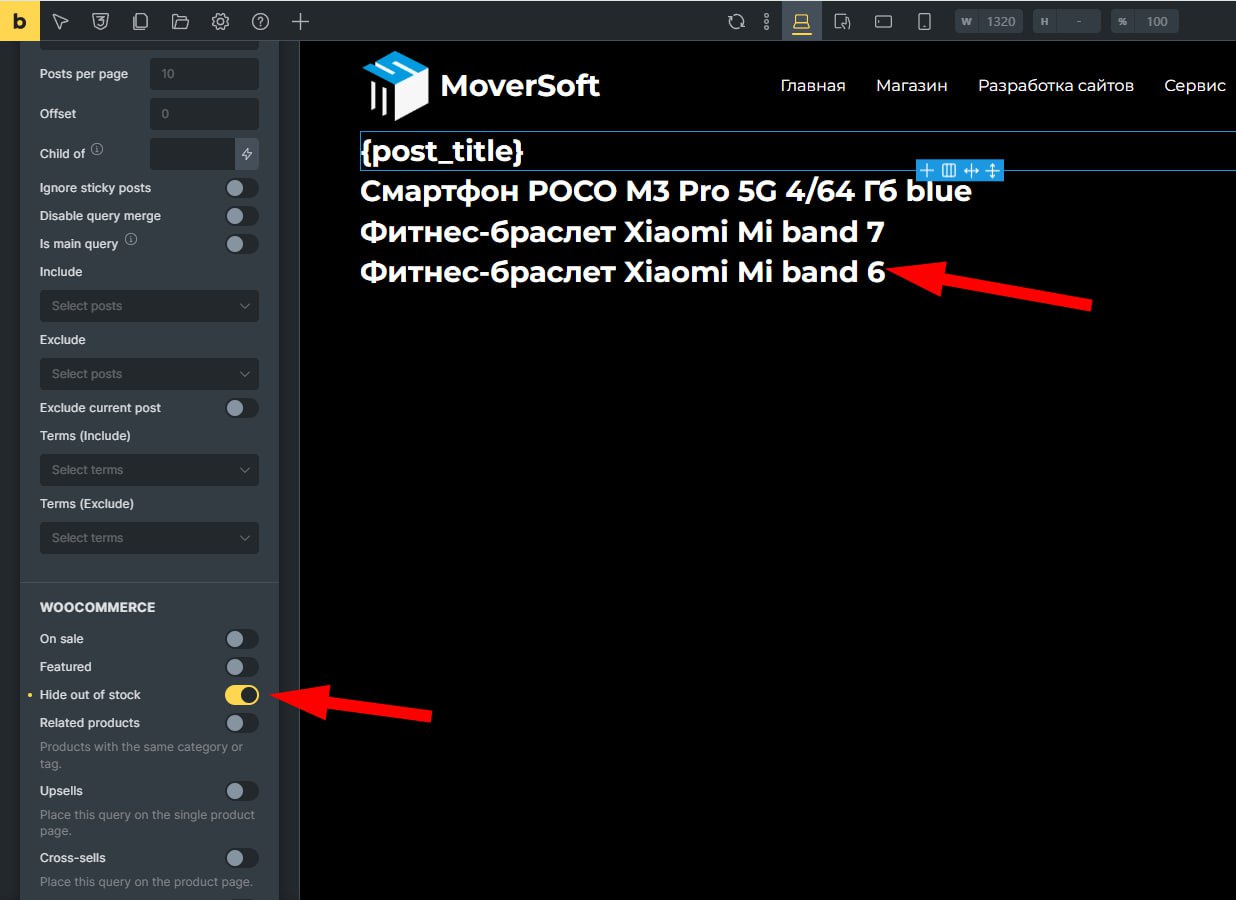The width and height of the screenshot is (1236, 900).
Task: Click the canvas width W field showing 1320
Action: [989, 21]
